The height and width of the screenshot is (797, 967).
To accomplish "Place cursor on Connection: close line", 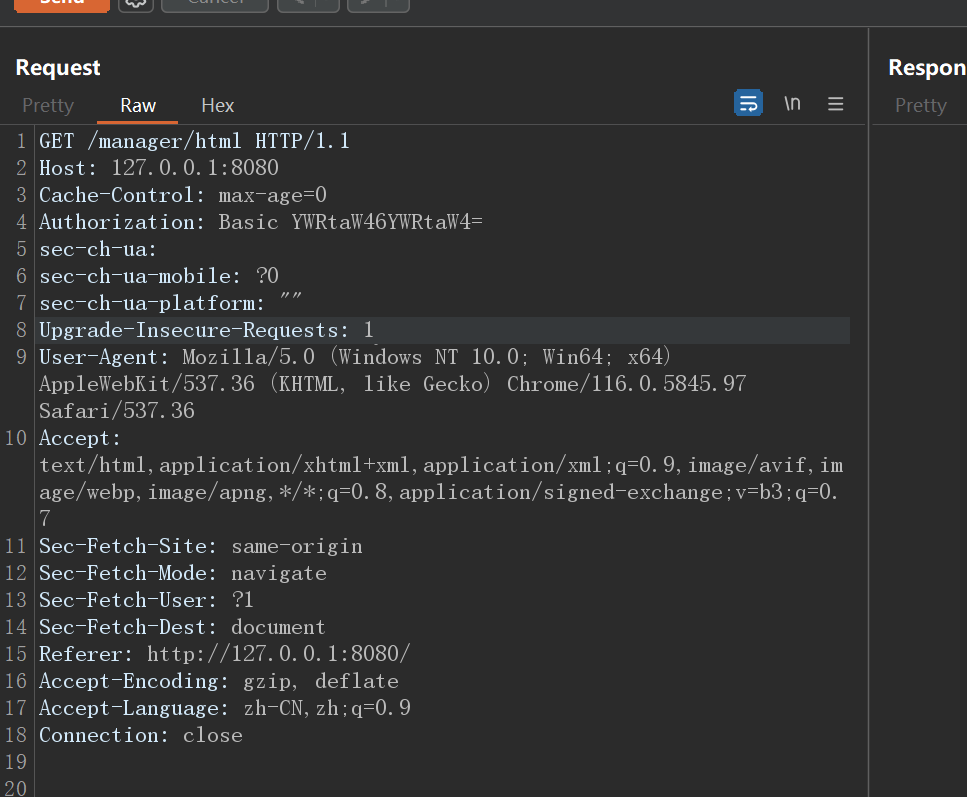I will tap(140, 735).
